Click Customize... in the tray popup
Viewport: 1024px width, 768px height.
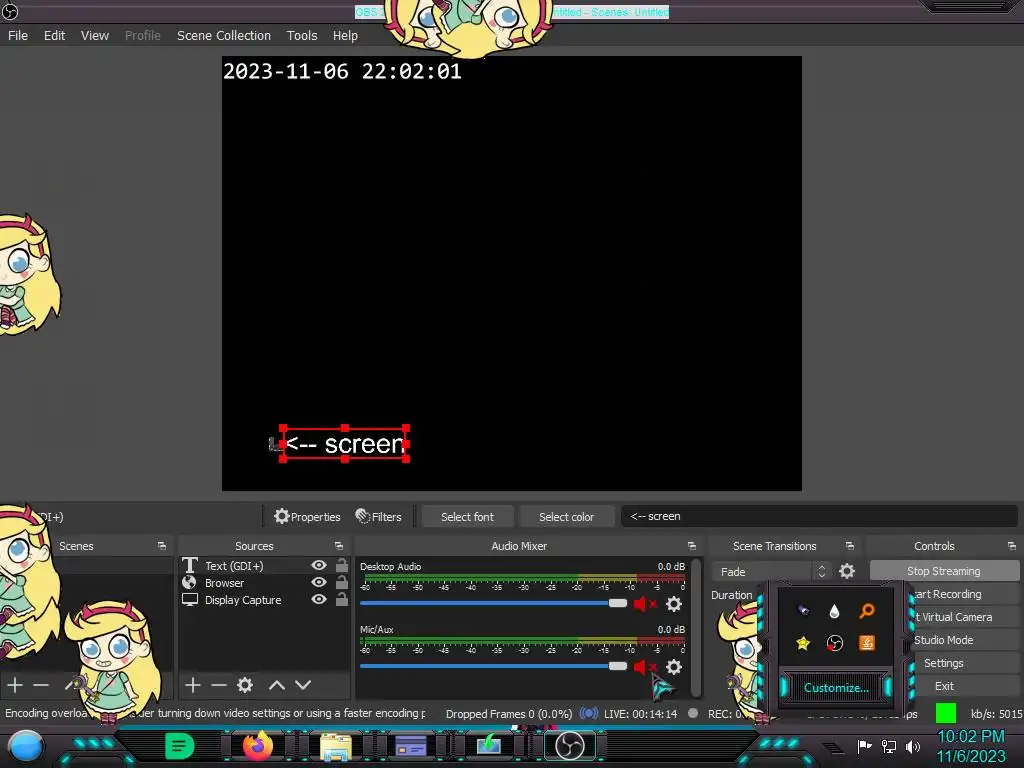coord(836,688)
